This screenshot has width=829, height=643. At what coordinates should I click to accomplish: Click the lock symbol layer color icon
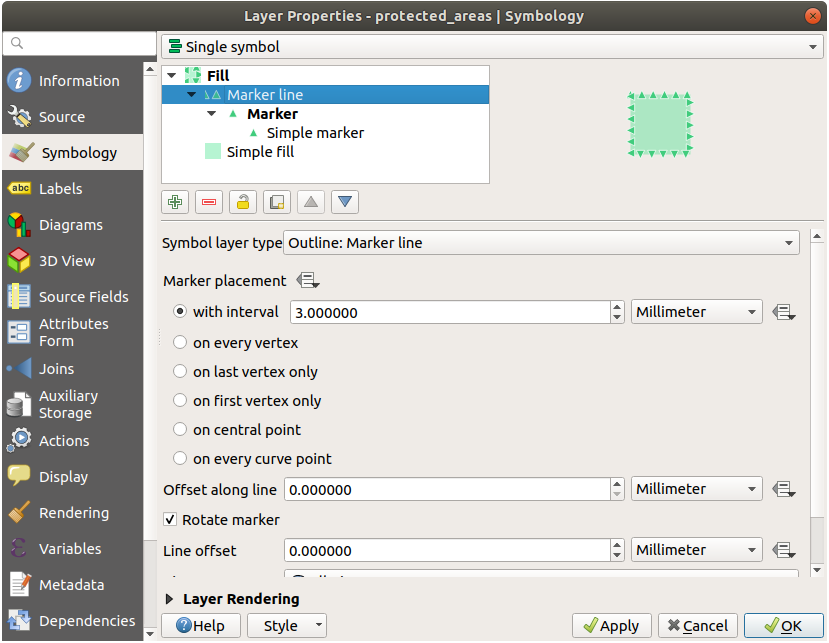[242, 202]
